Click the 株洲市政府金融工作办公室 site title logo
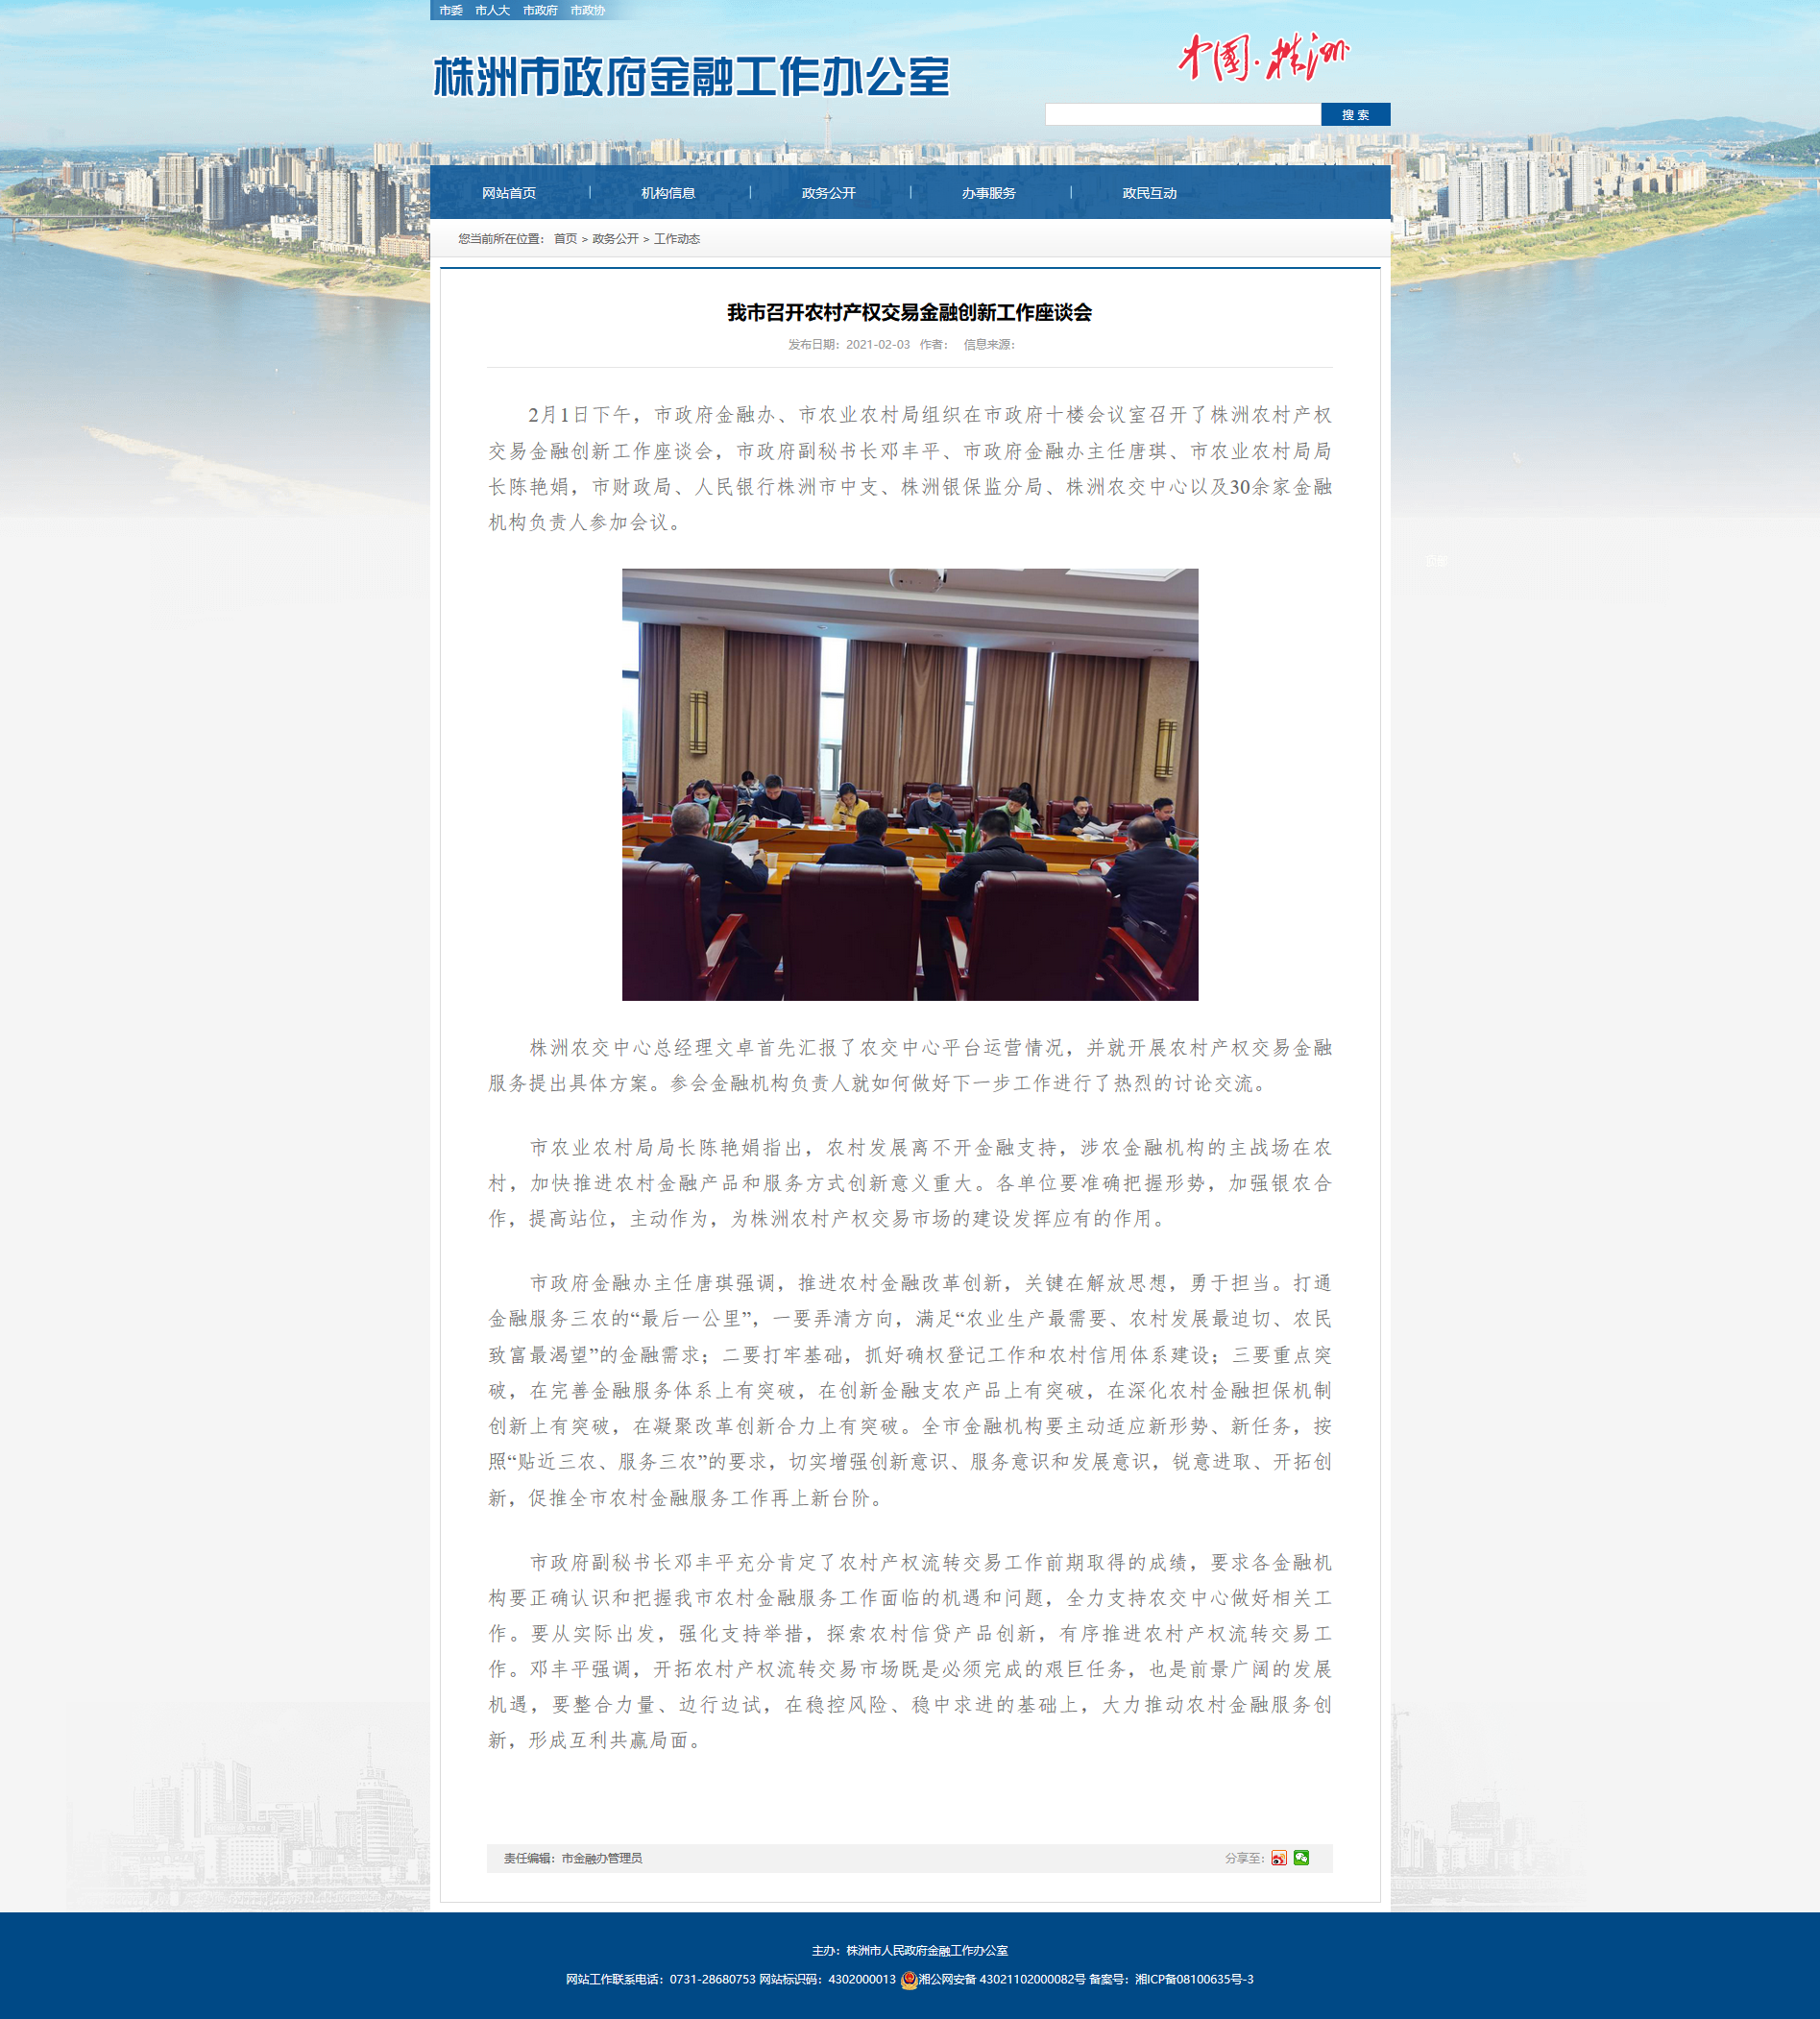 click(691, 77)
